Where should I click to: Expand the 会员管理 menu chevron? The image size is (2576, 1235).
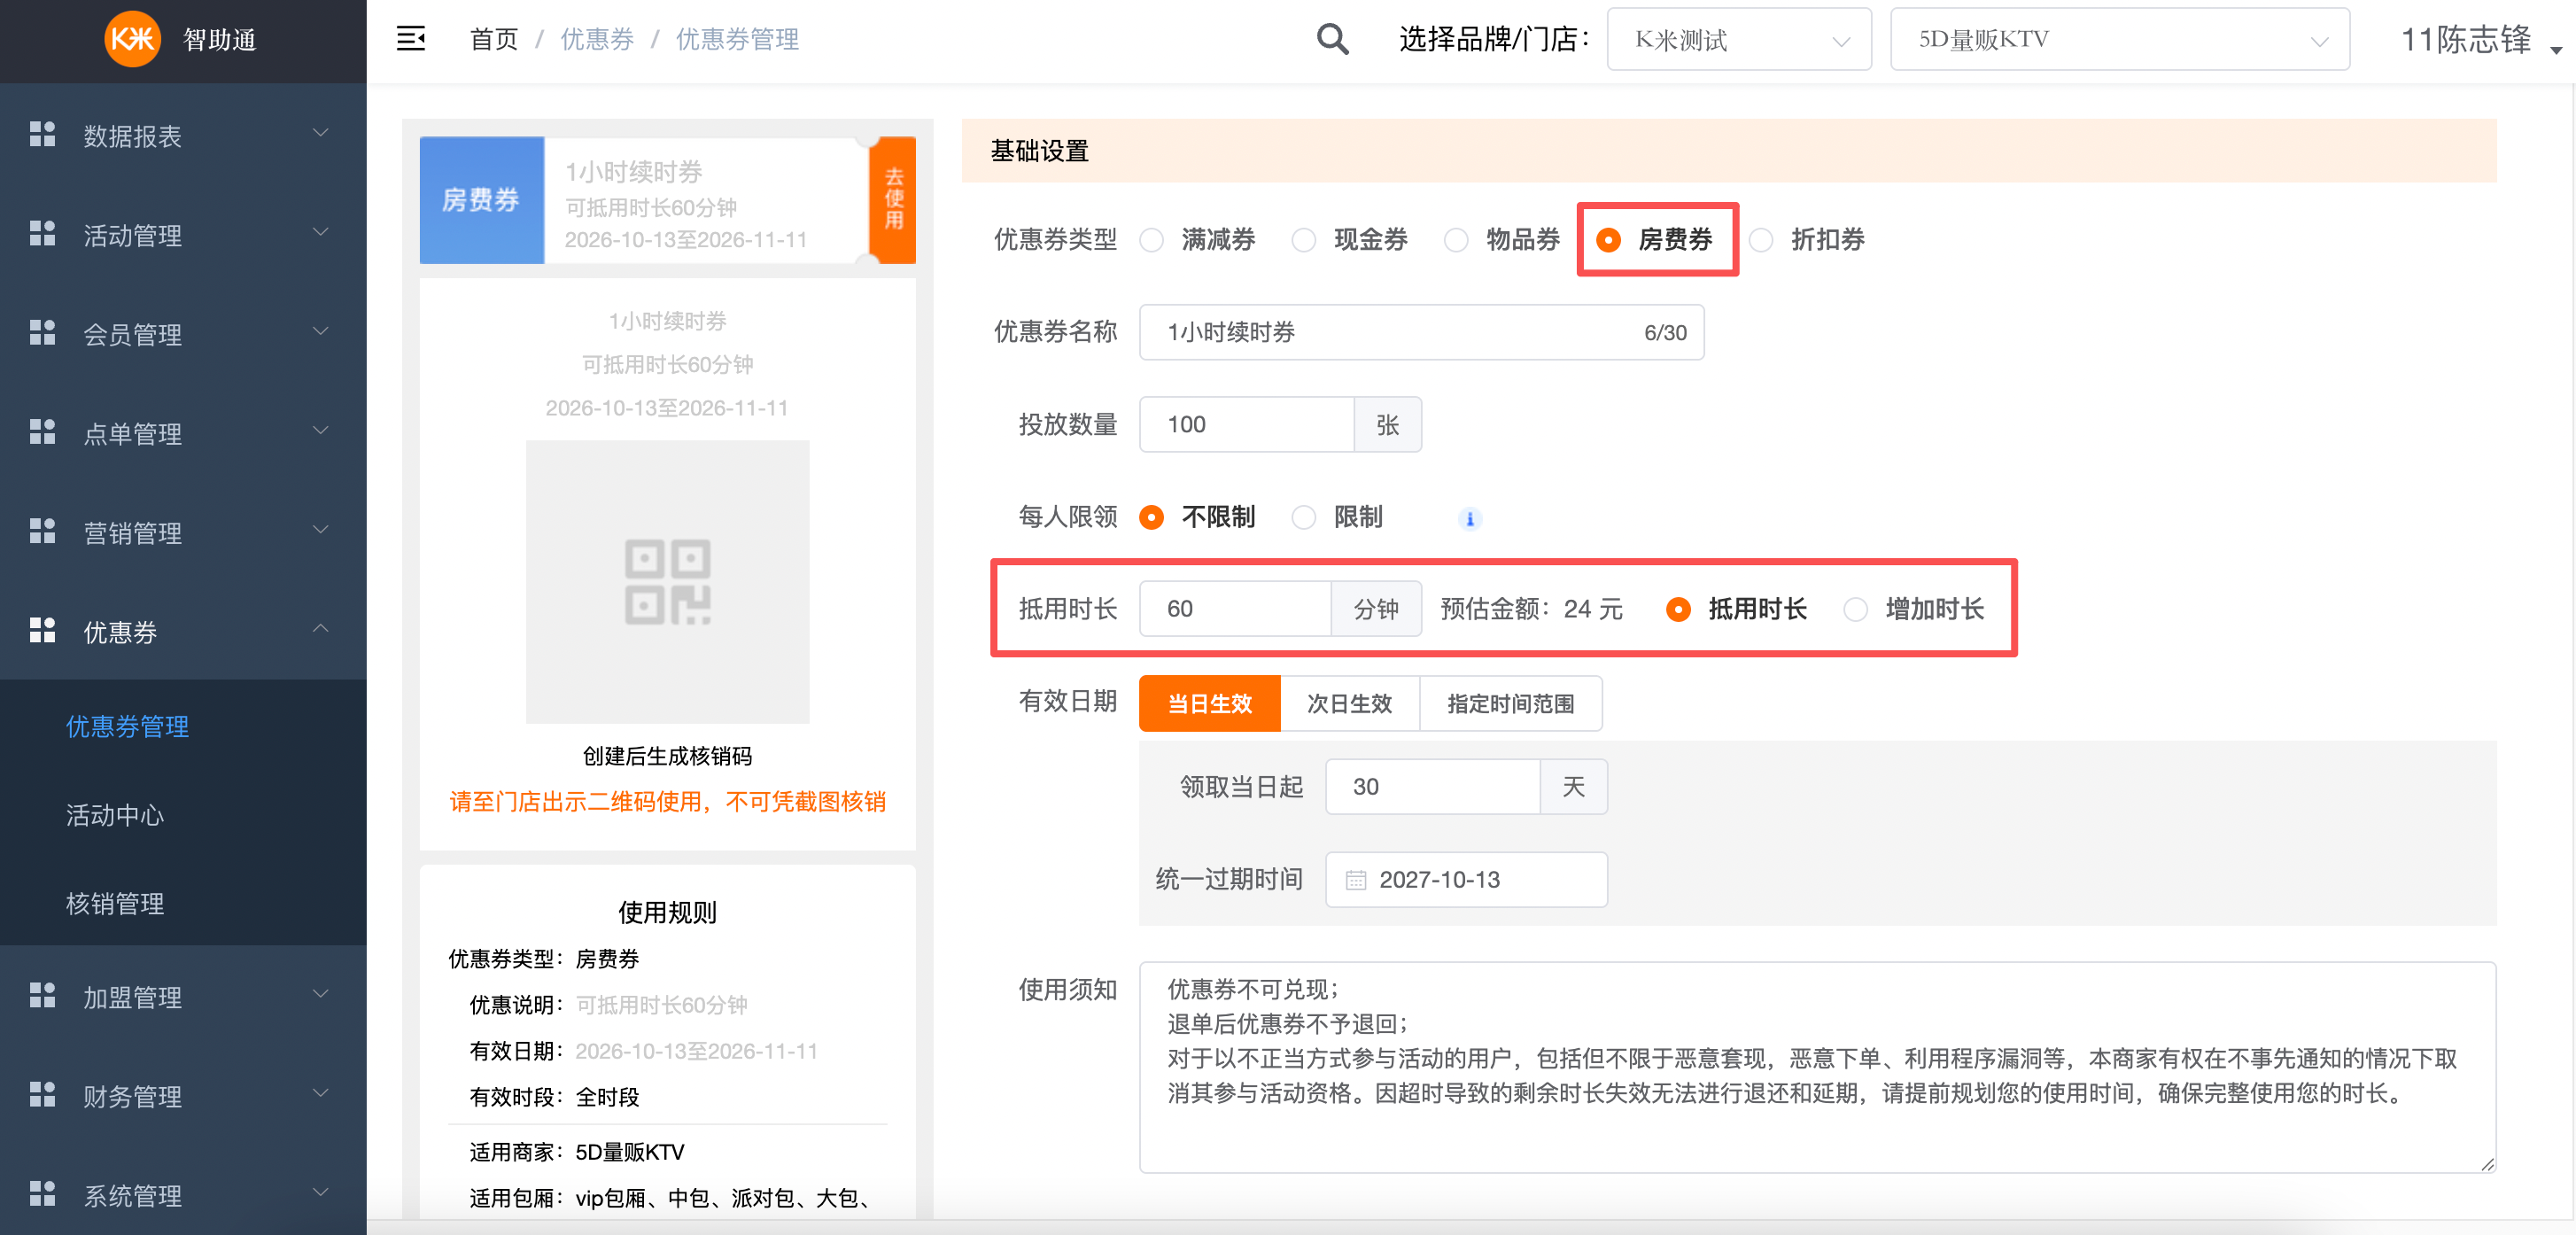321,331
